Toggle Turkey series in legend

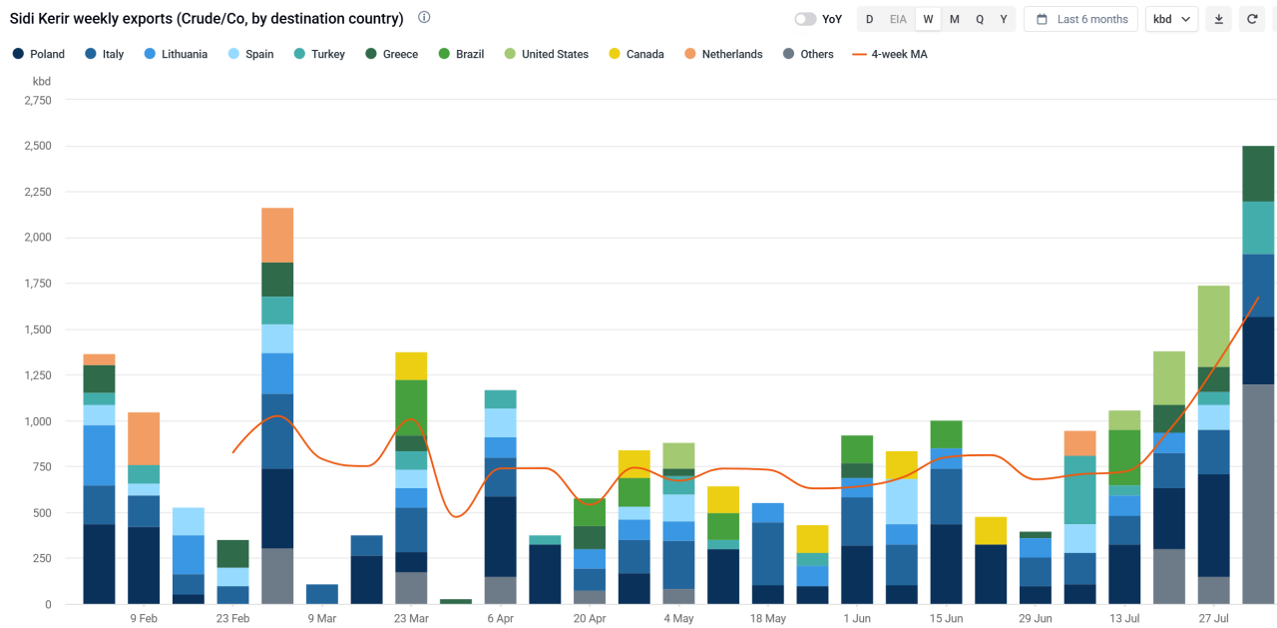(319, 54)
